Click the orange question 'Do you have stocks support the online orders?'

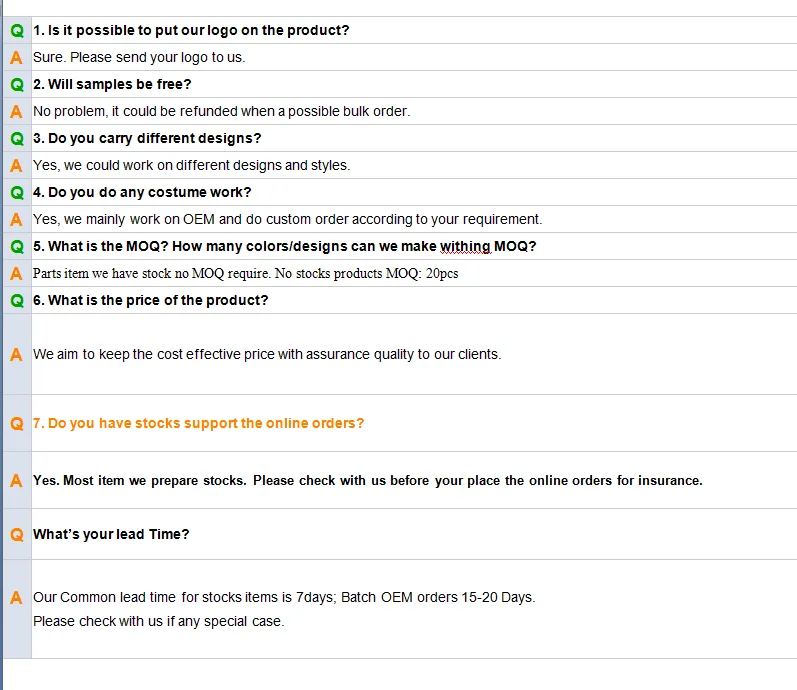[x=198, y=423]
